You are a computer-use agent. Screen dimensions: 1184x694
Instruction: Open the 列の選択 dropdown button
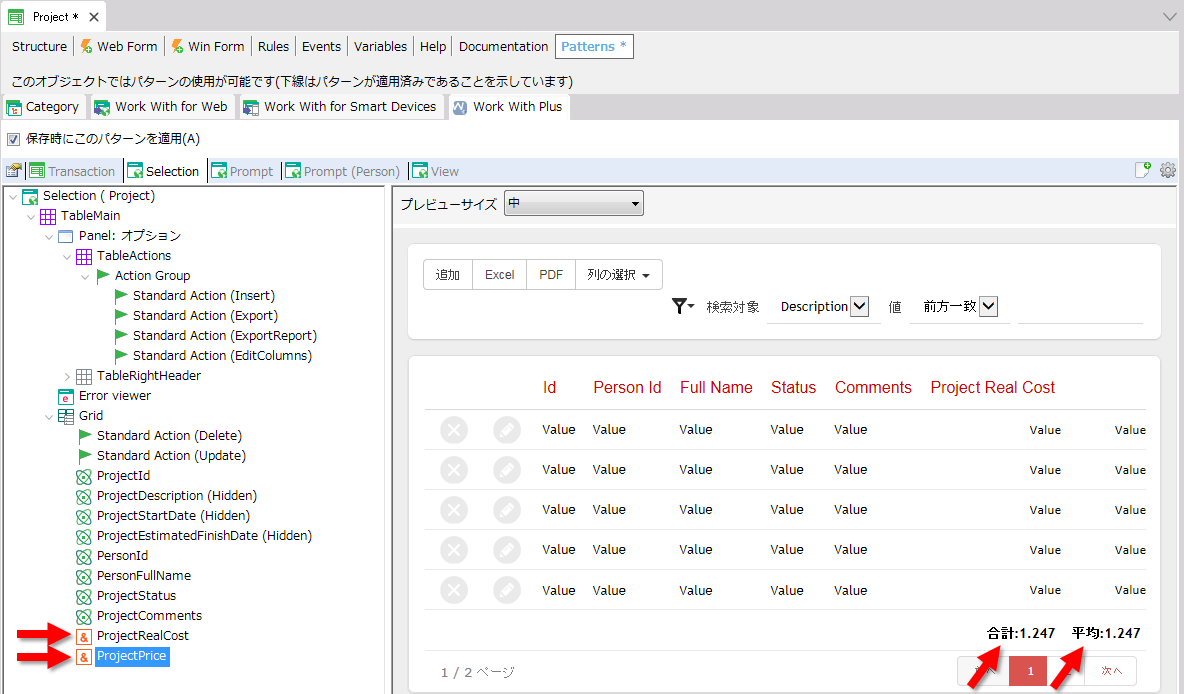pos(618,275)
